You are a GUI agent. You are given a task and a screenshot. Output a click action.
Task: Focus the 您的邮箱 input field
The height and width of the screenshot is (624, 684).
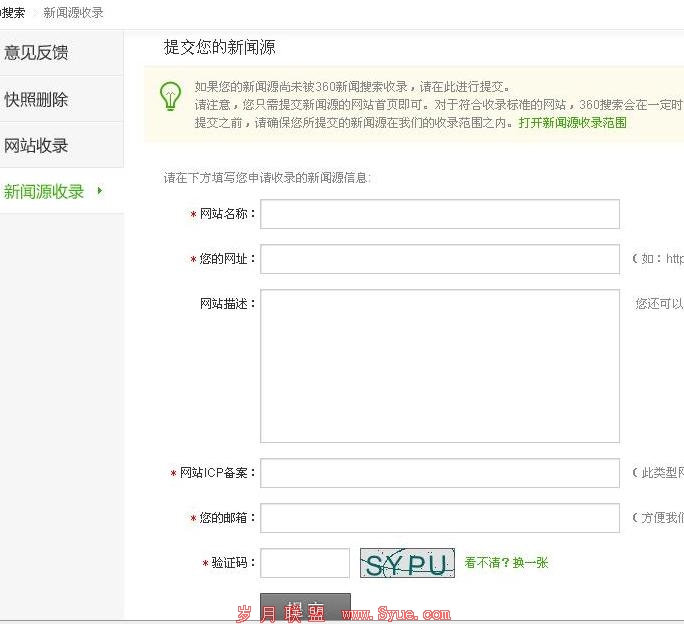[x=440, y=518]
